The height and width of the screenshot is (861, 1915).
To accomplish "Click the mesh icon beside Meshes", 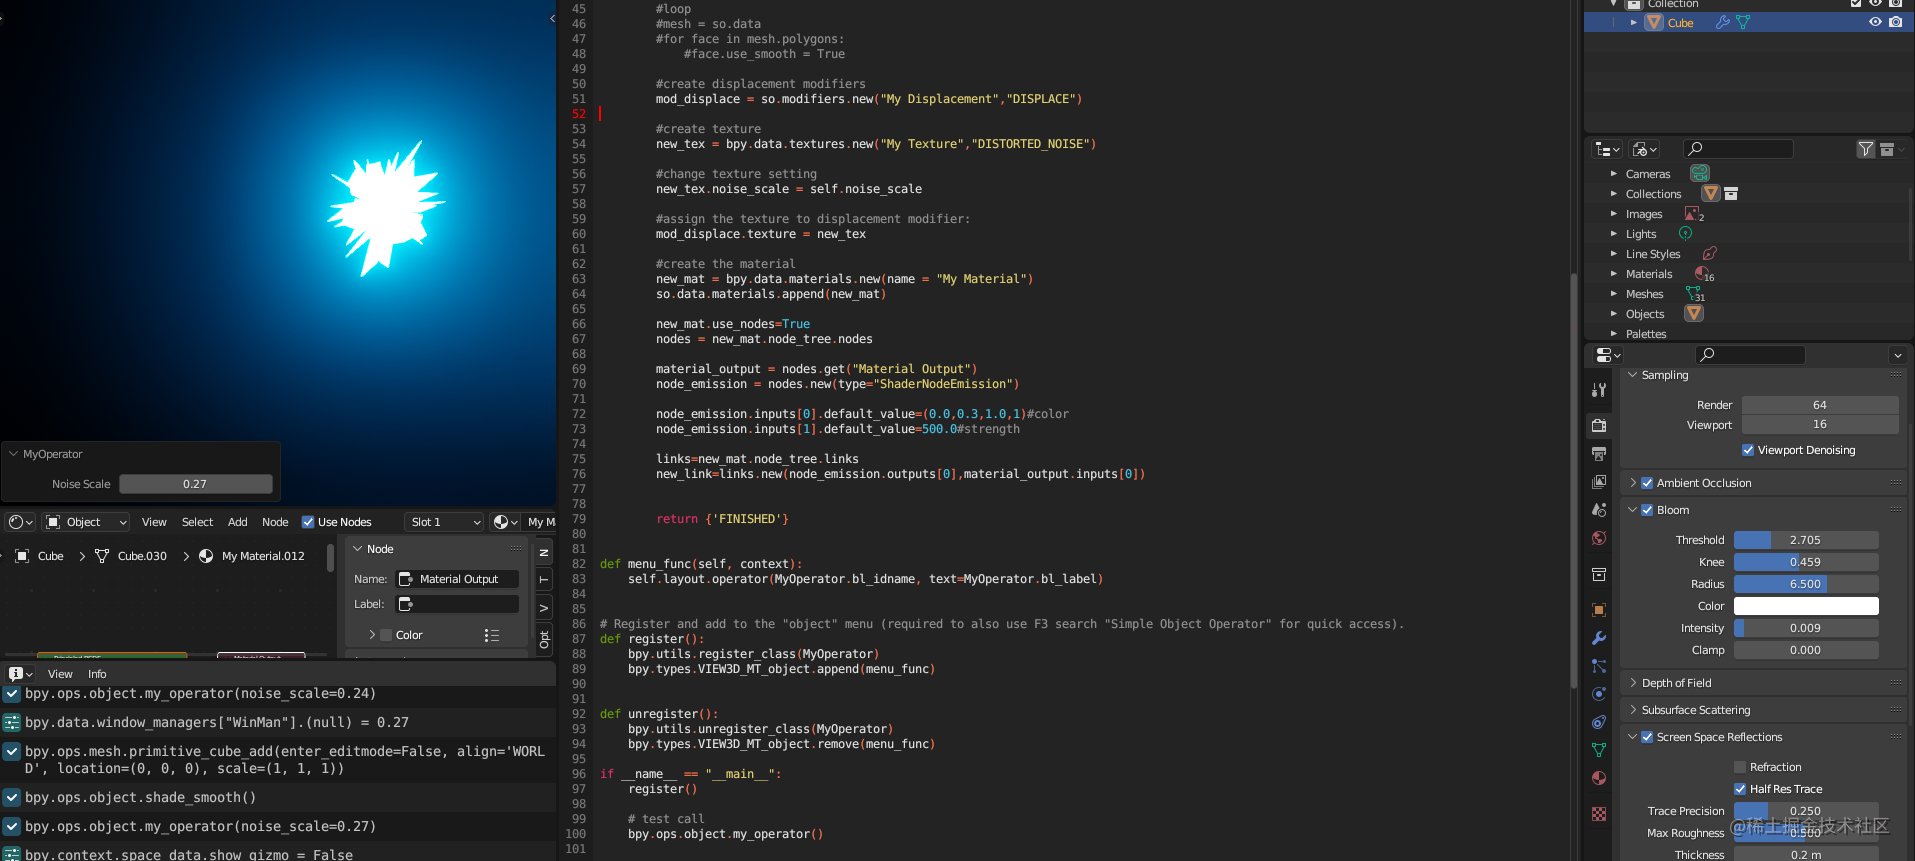I will click(x=1692, y=293).
